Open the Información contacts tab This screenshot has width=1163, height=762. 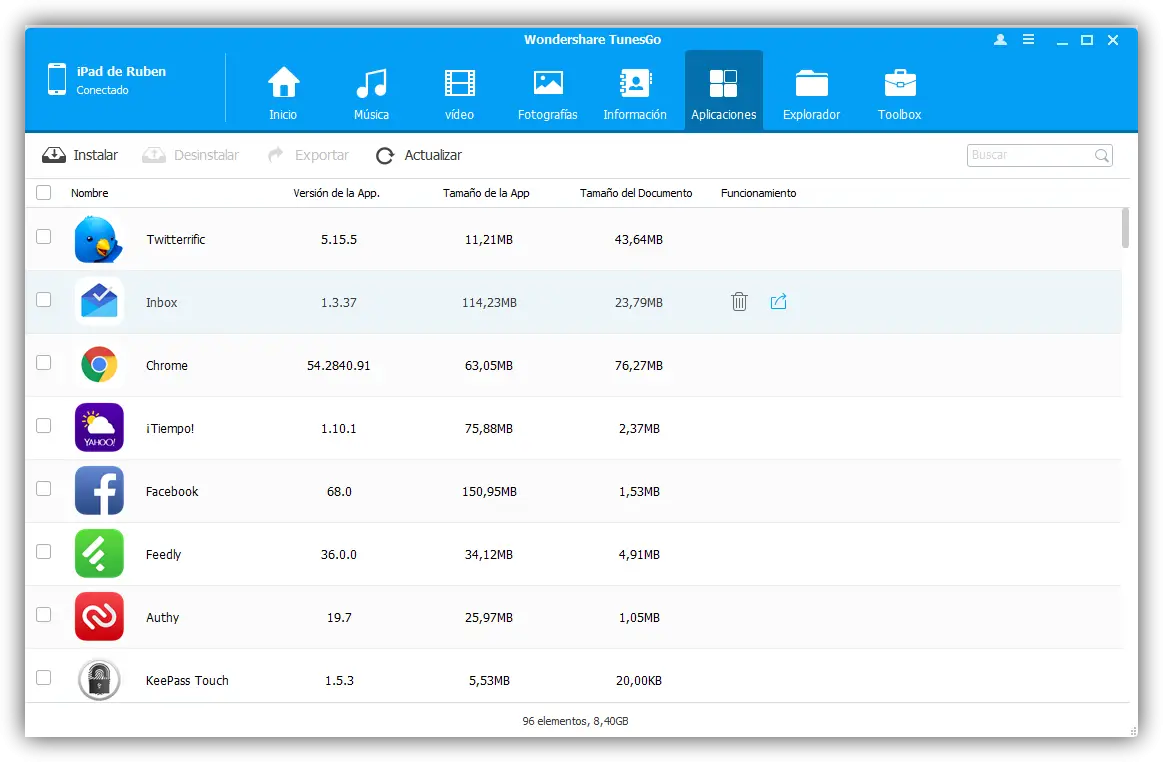(635, 92)
